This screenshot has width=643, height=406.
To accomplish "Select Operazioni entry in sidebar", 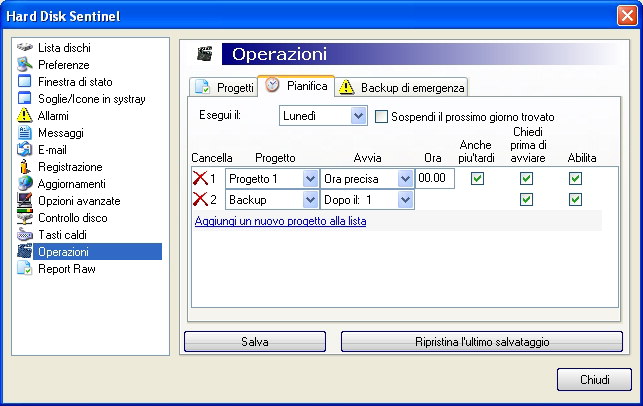I will tap(97, 252).
